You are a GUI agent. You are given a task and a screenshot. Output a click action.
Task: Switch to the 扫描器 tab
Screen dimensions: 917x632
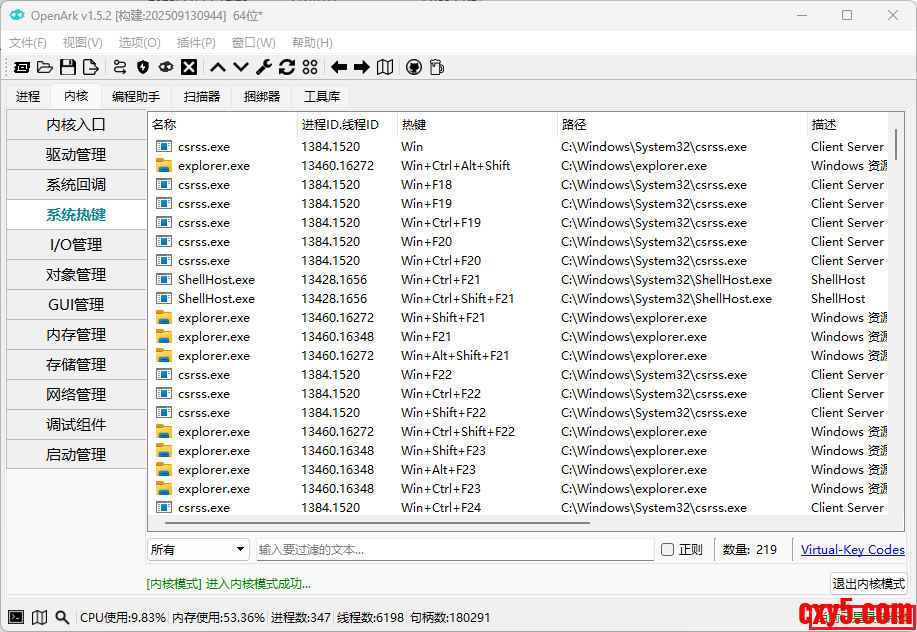tap(202, 96)
